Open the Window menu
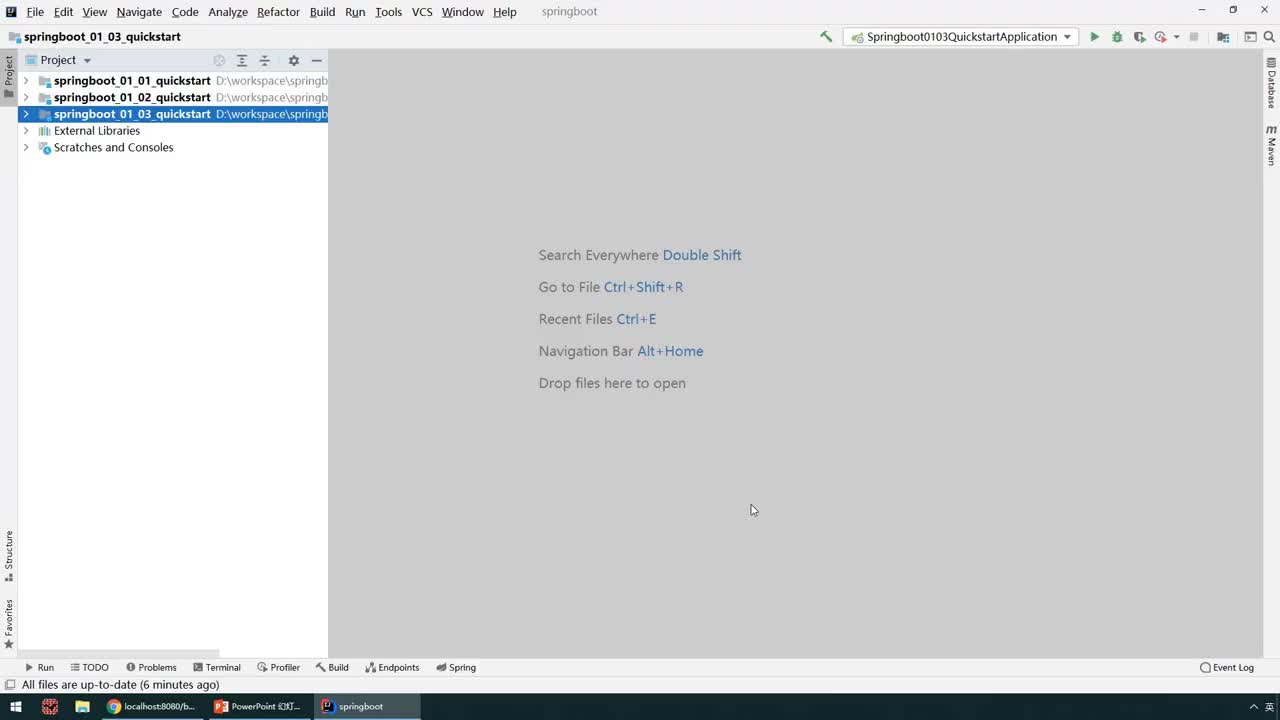This screenshot has width=1280, height=720. tap(462, 12)
